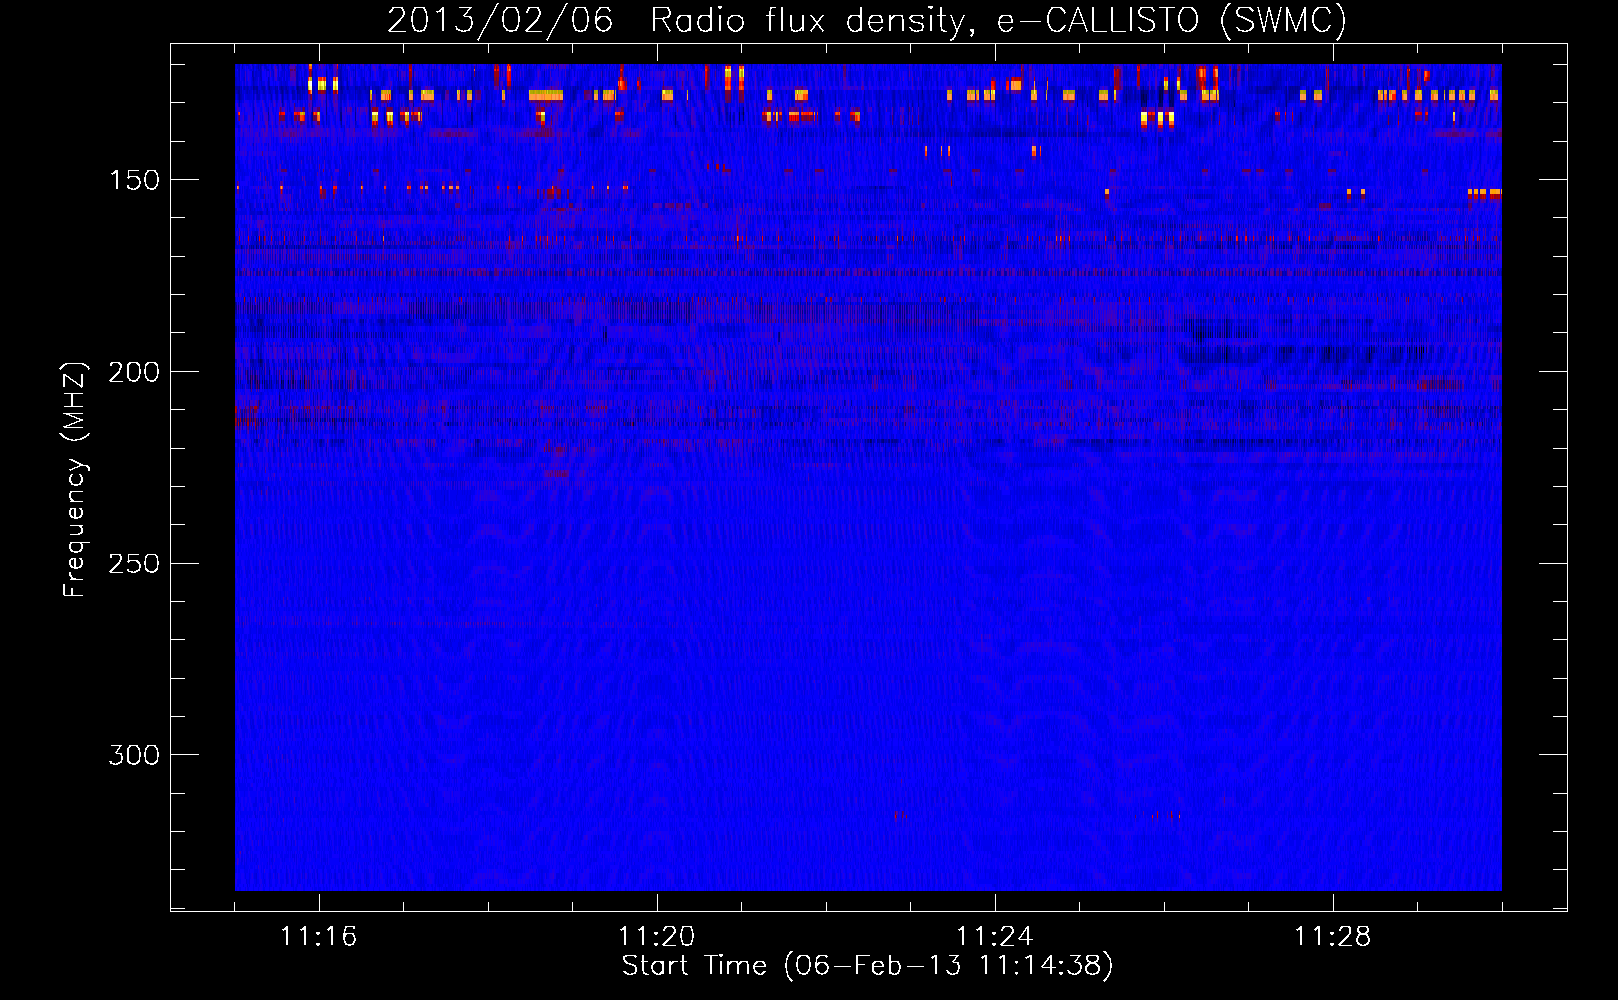
Task: Click the plot title '2013/02/06 Radio flux density'
Action: pyautogui.click(x=681, y=20)
